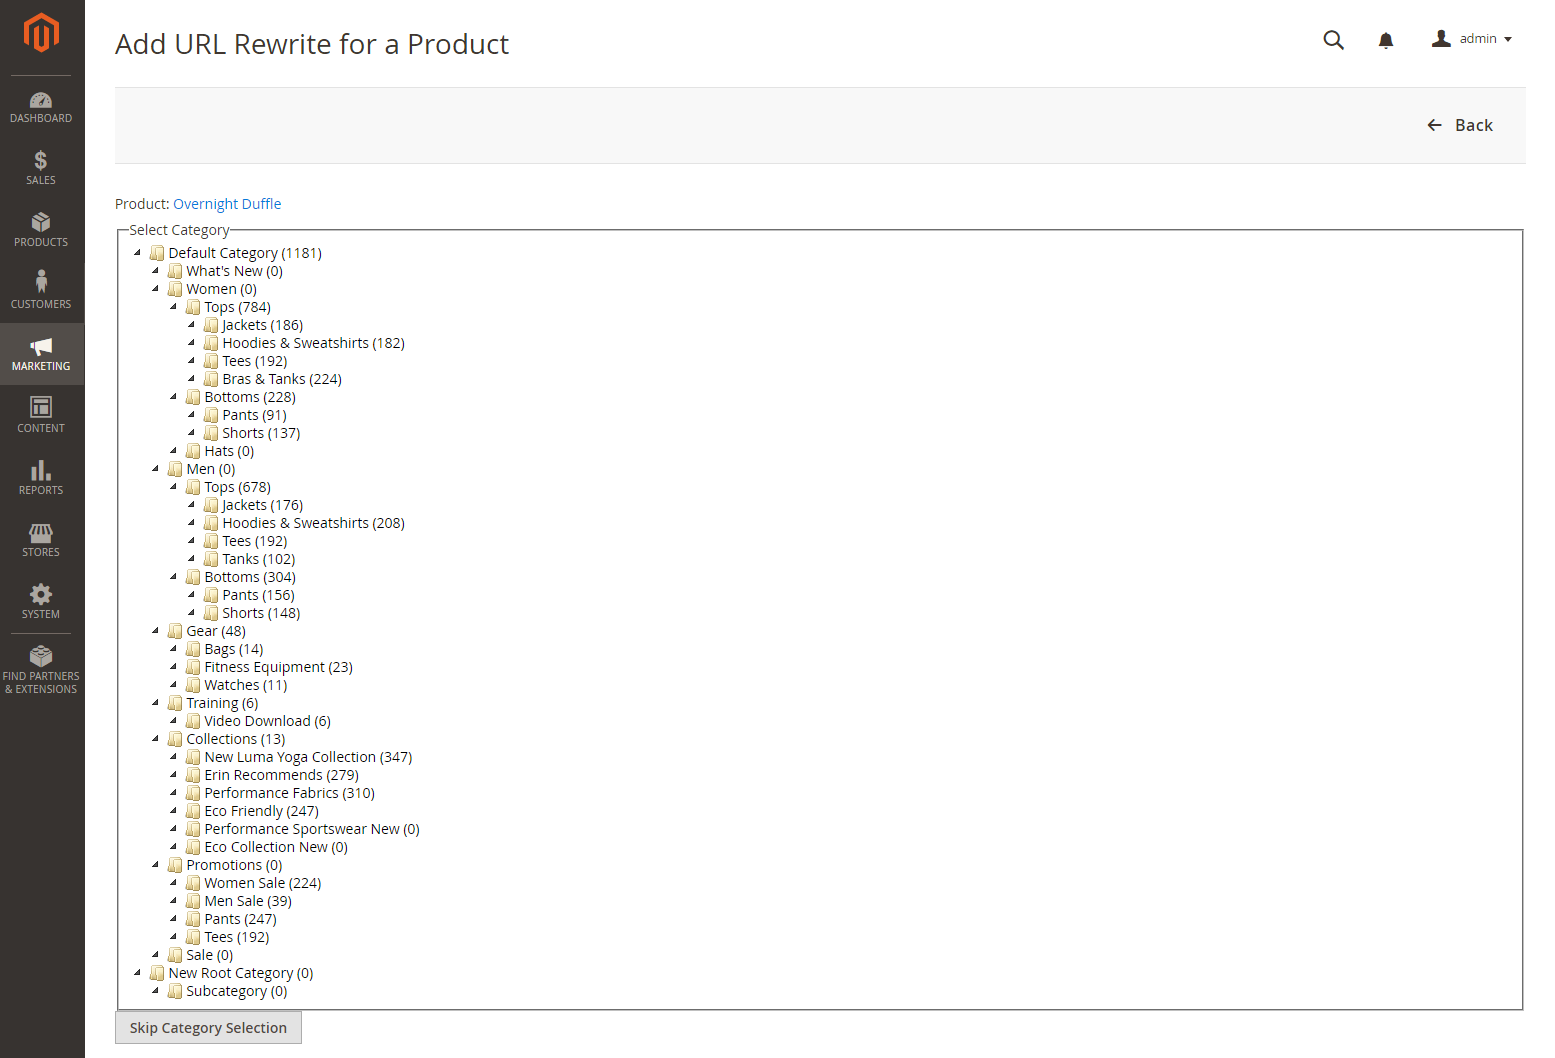
Task: Click the Promotions category folder icon
Action: [175, 865]
